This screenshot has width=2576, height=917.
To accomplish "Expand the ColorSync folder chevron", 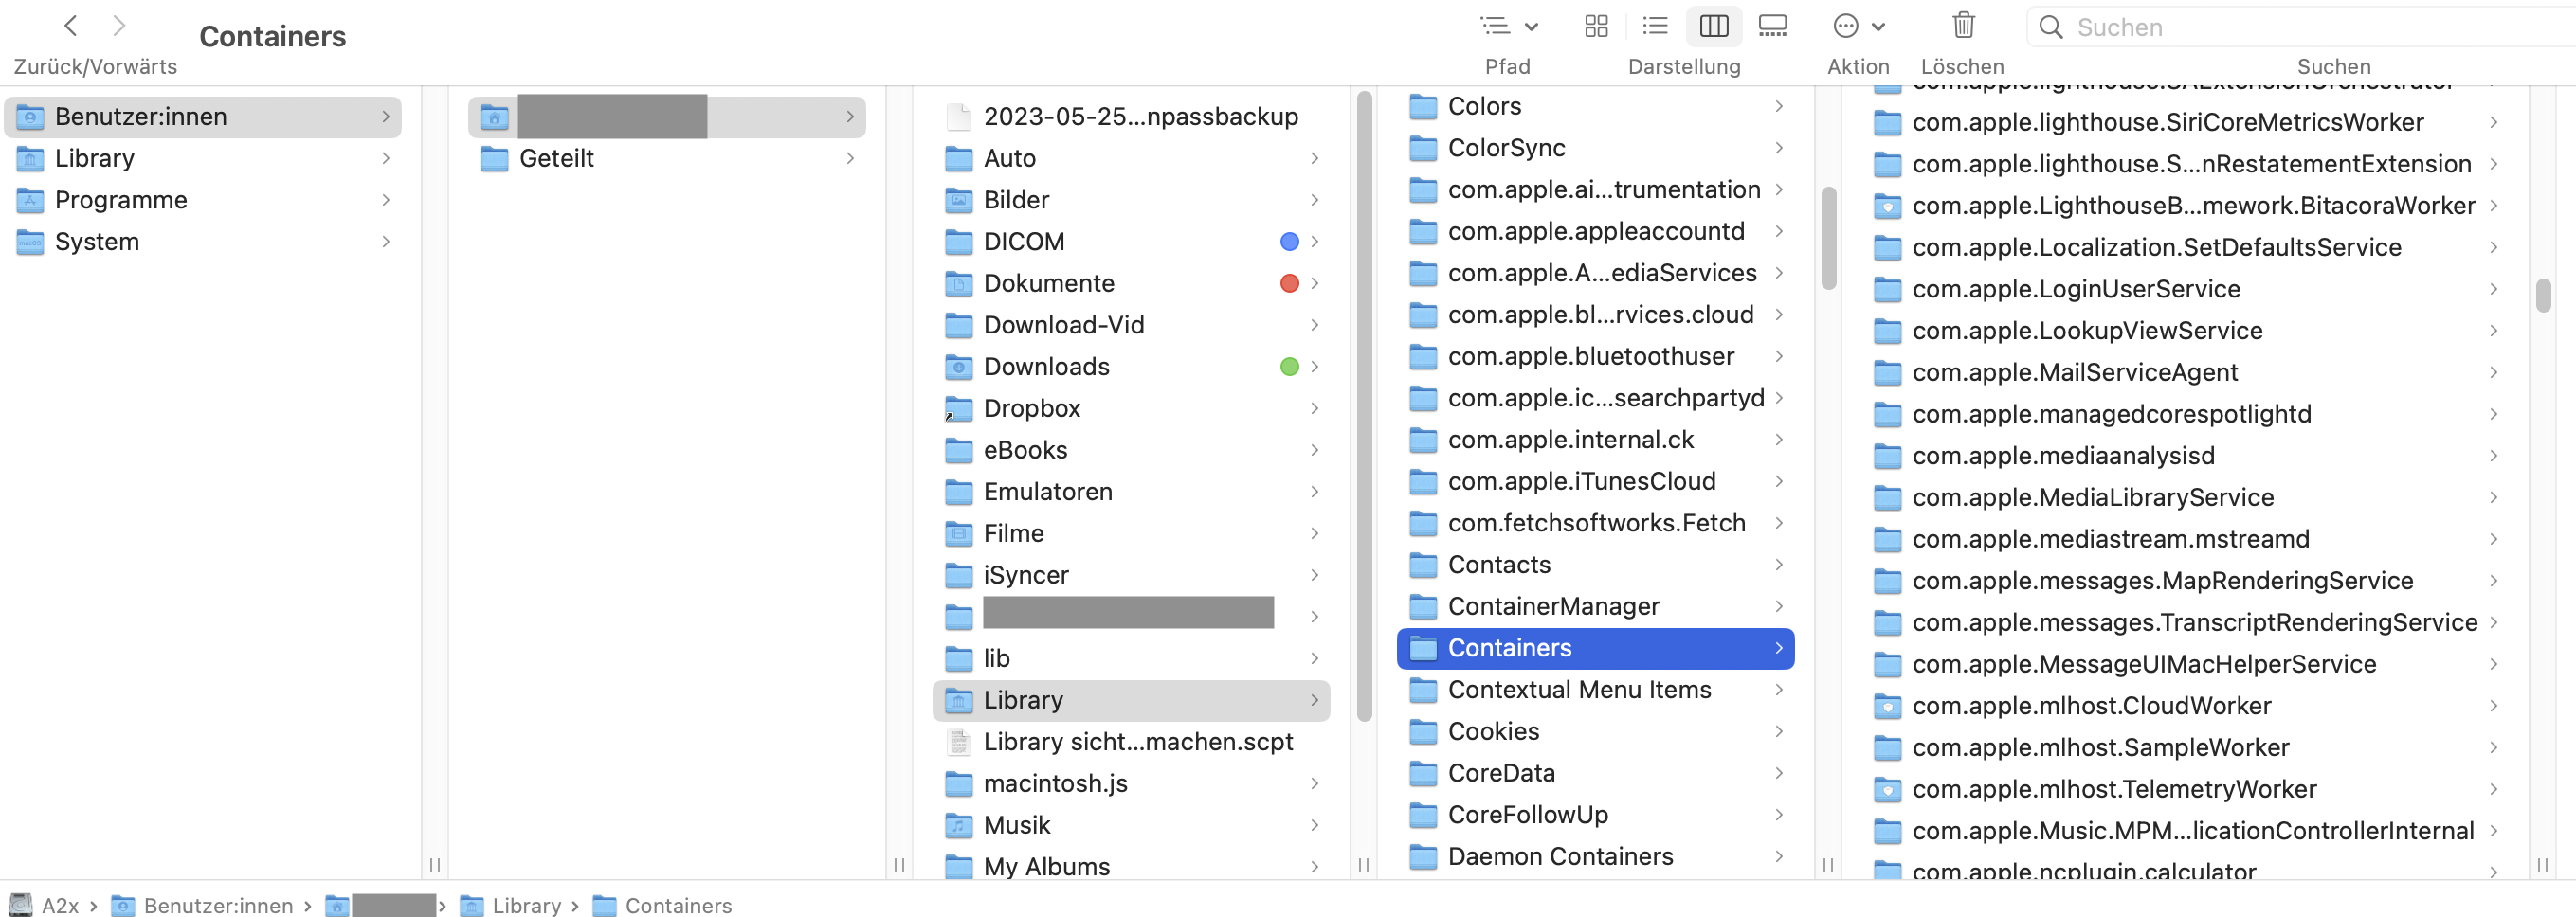I will pos(1778,148).
